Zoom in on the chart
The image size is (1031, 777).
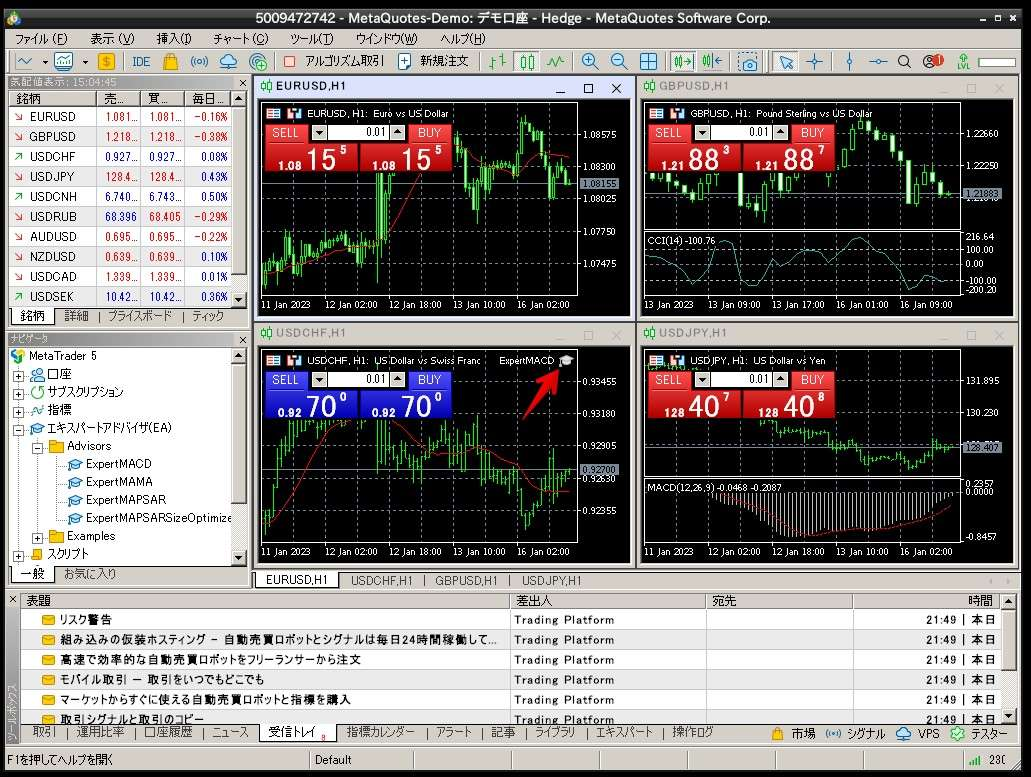point(590,62)
